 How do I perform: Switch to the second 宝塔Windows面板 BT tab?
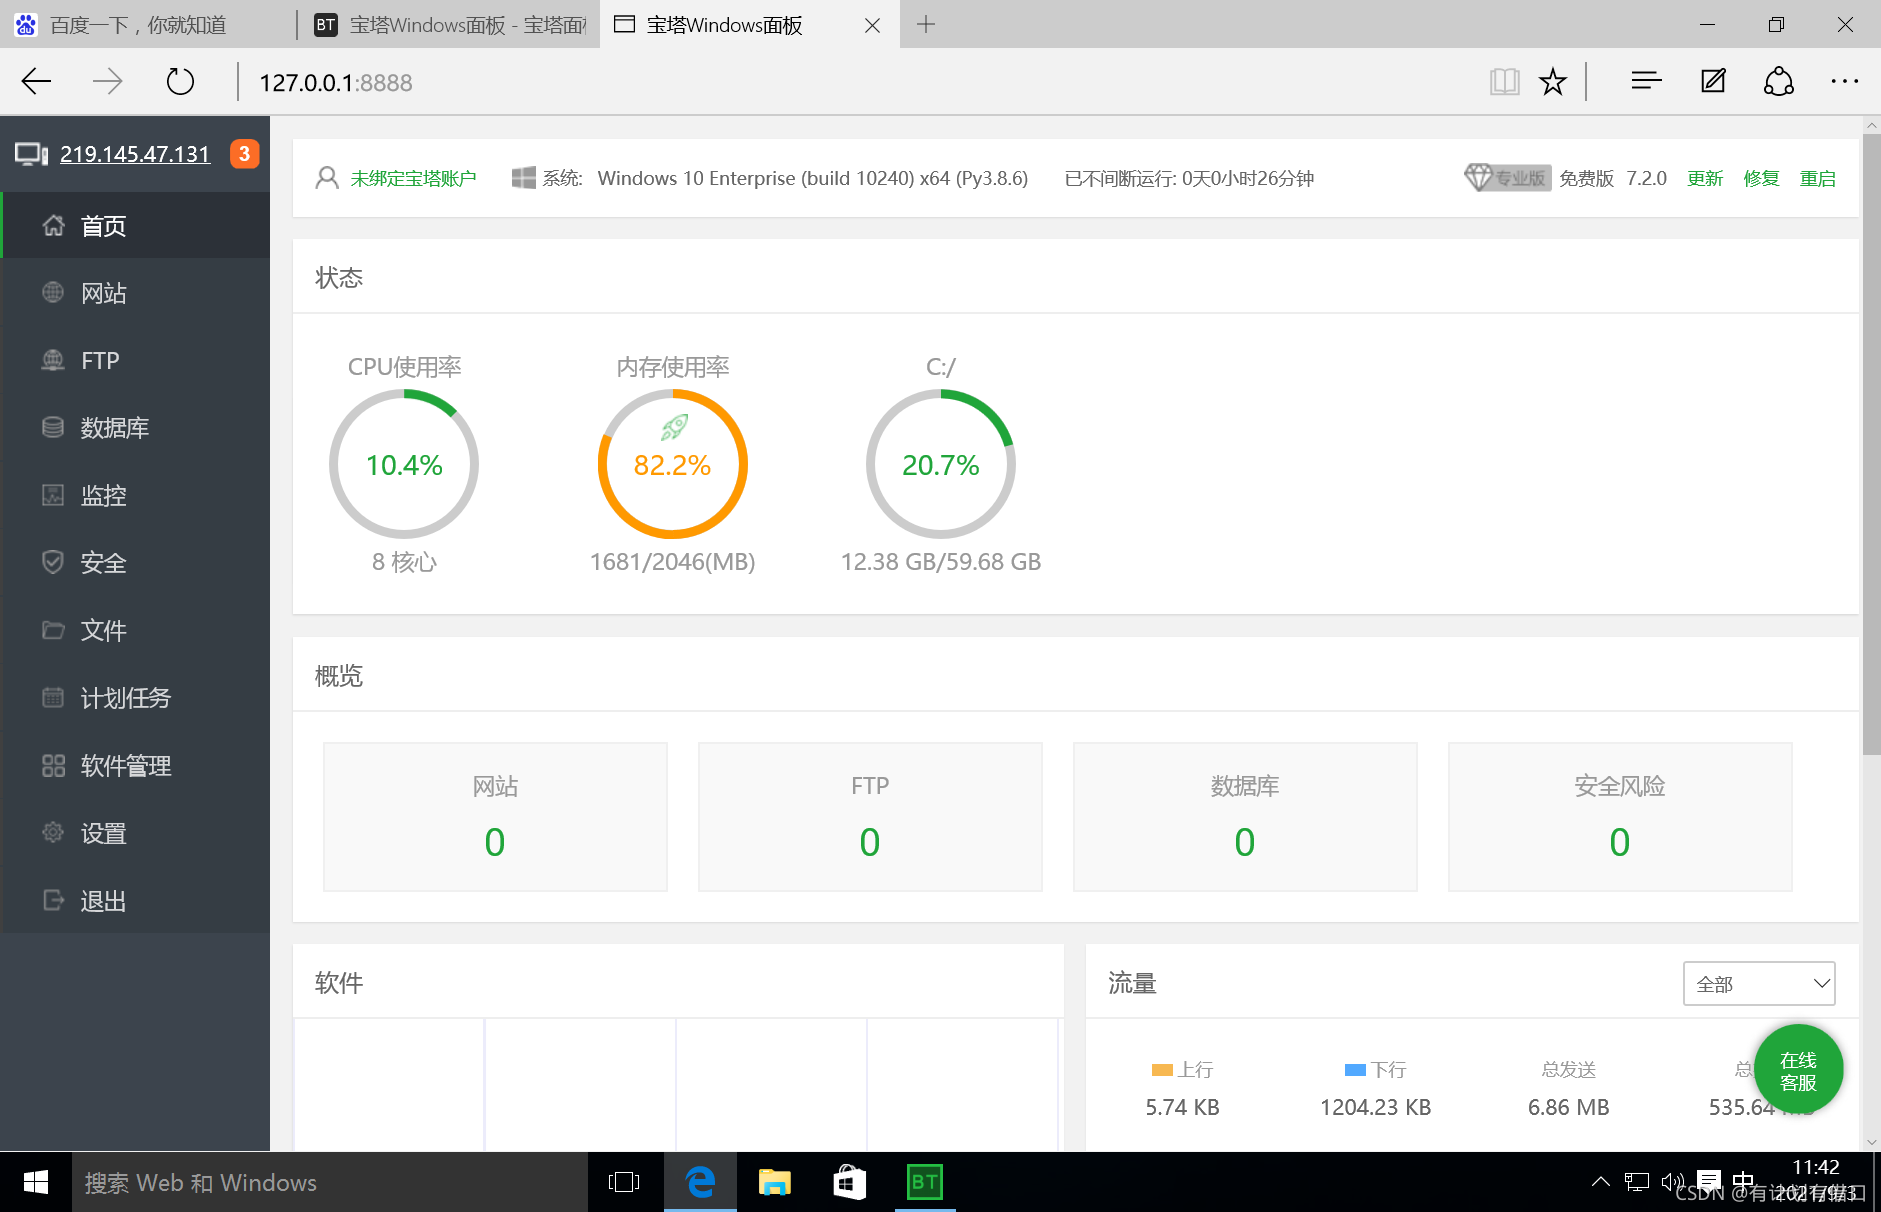[x=449, y=25]
